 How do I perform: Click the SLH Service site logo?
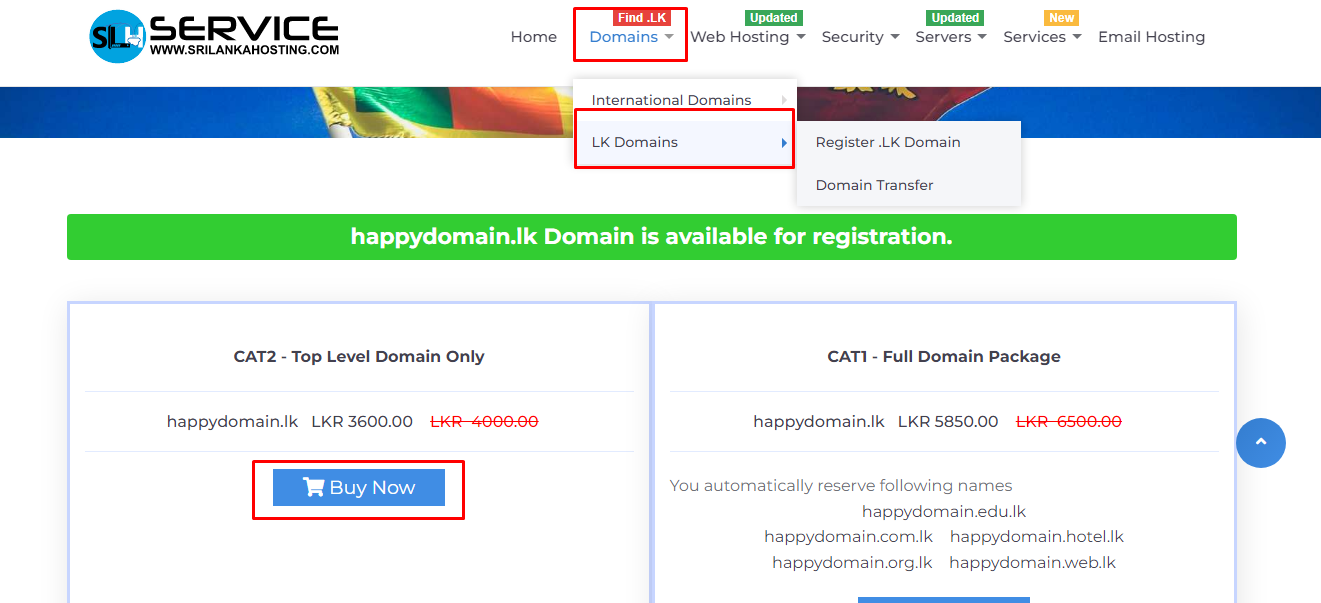[x=214, y=37]
